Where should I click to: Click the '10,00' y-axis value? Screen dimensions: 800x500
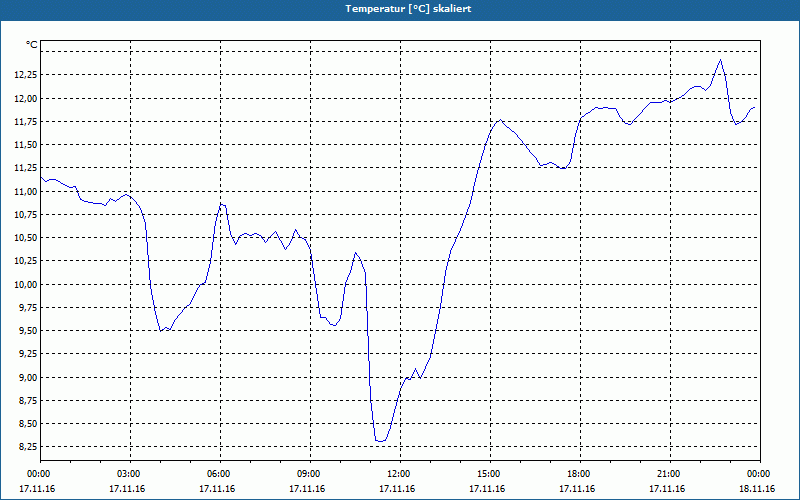click(x=26, y=284)
